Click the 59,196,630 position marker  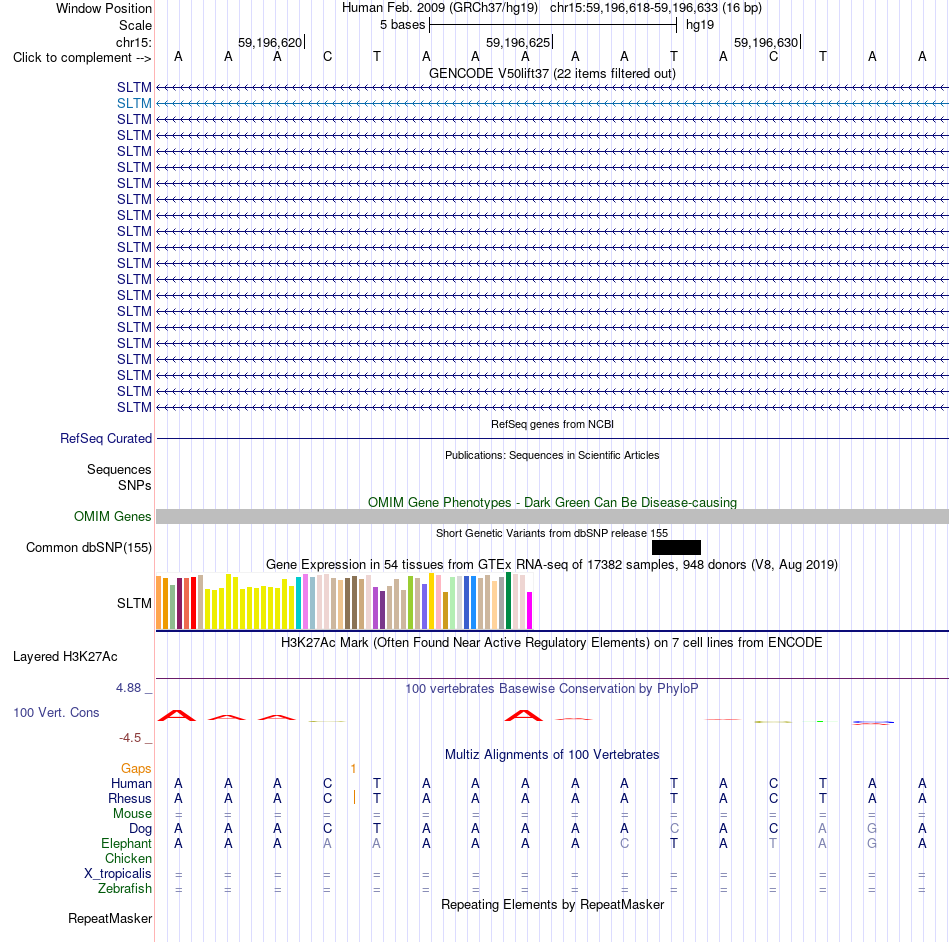coord(766,42)
